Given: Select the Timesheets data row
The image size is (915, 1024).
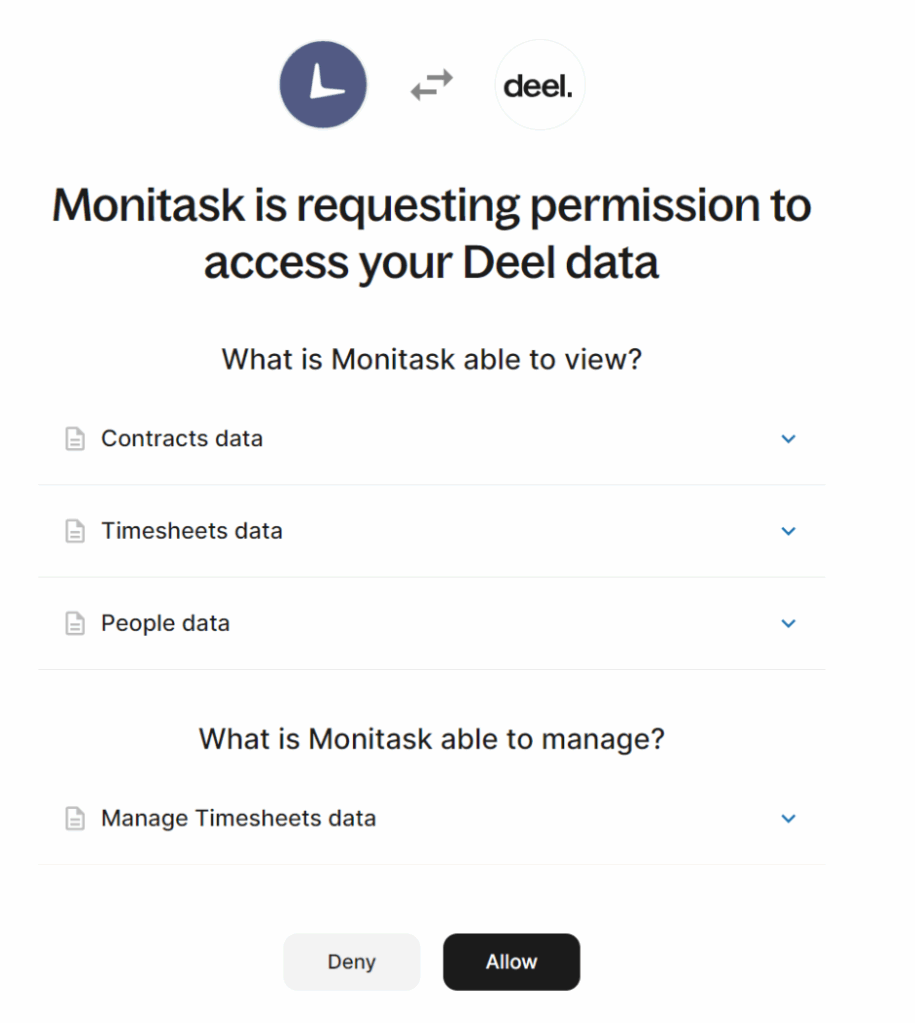Looking at the screenshot, I should click(430, 531).
